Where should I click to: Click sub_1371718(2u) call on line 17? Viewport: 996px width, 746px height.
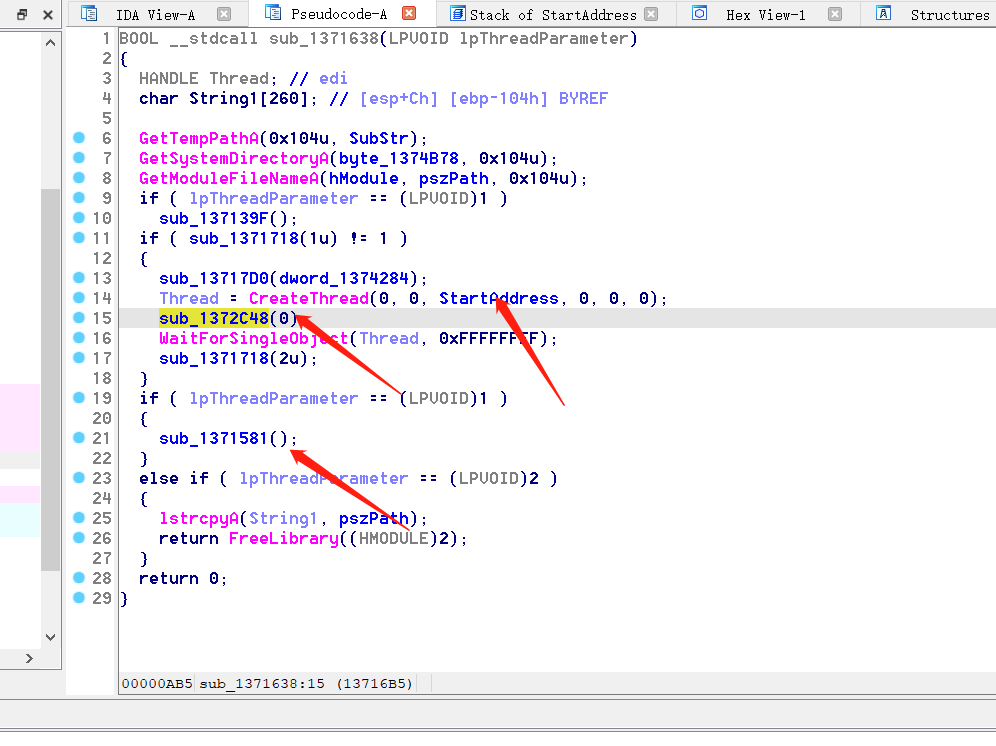point(233,358)
